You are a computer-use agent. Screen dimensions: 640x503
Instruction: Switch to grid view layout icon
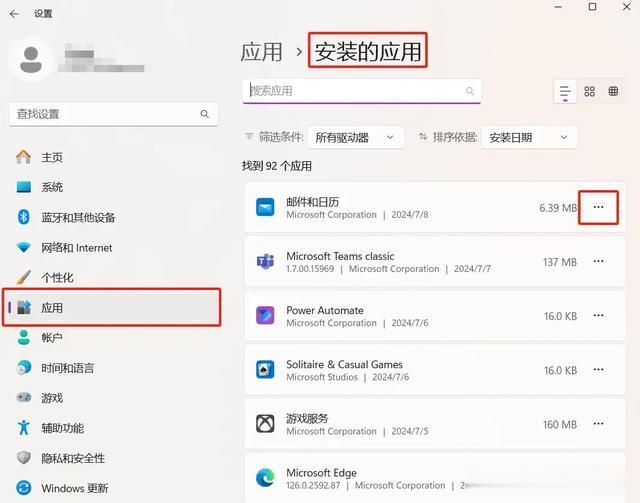tap(589, 91)
